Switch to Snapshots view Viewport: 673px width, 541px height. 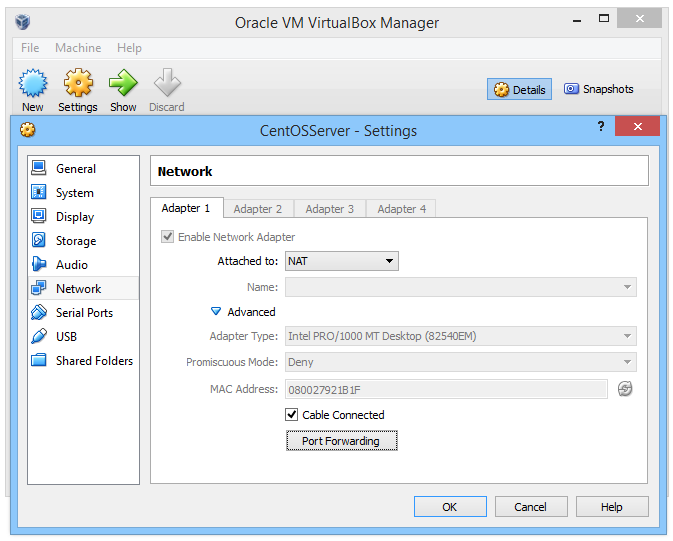coord(598,89)
